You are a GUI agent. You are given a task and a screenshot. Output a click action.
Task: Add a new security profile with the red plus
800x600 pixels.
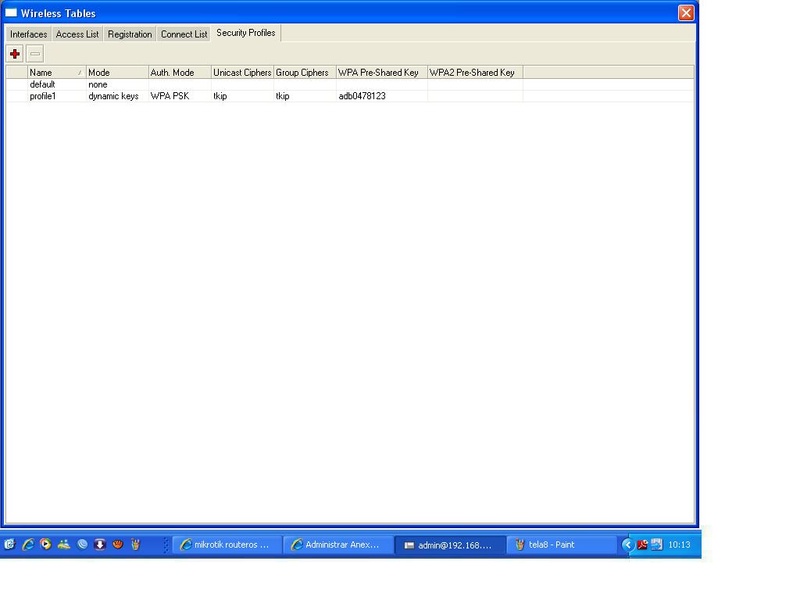15,54
